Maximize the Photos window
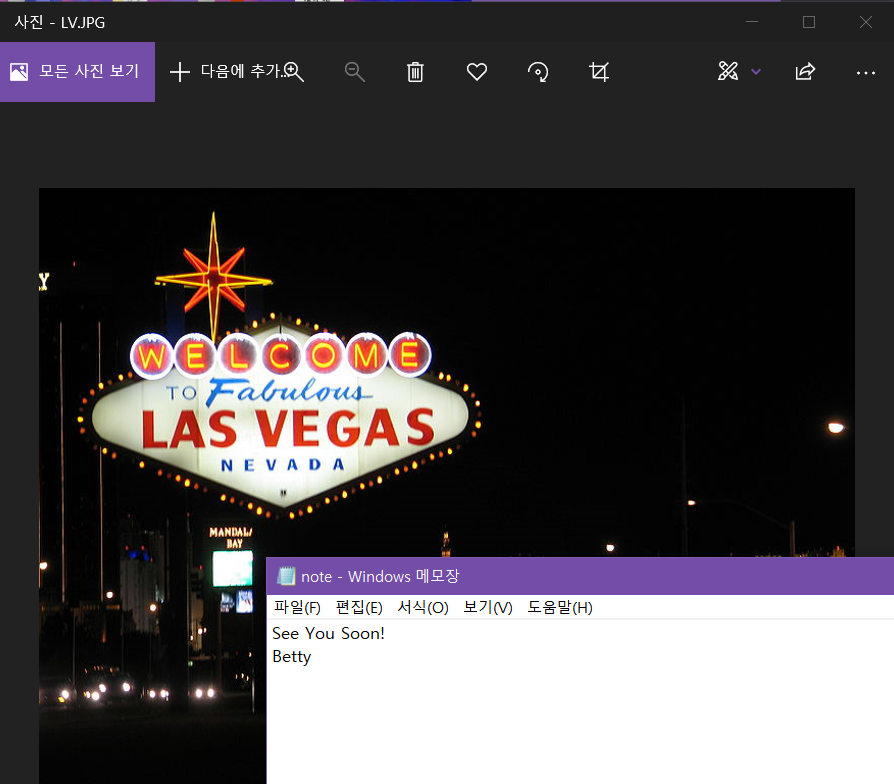This screenshot has width=894, height=784. click(808, 22)
